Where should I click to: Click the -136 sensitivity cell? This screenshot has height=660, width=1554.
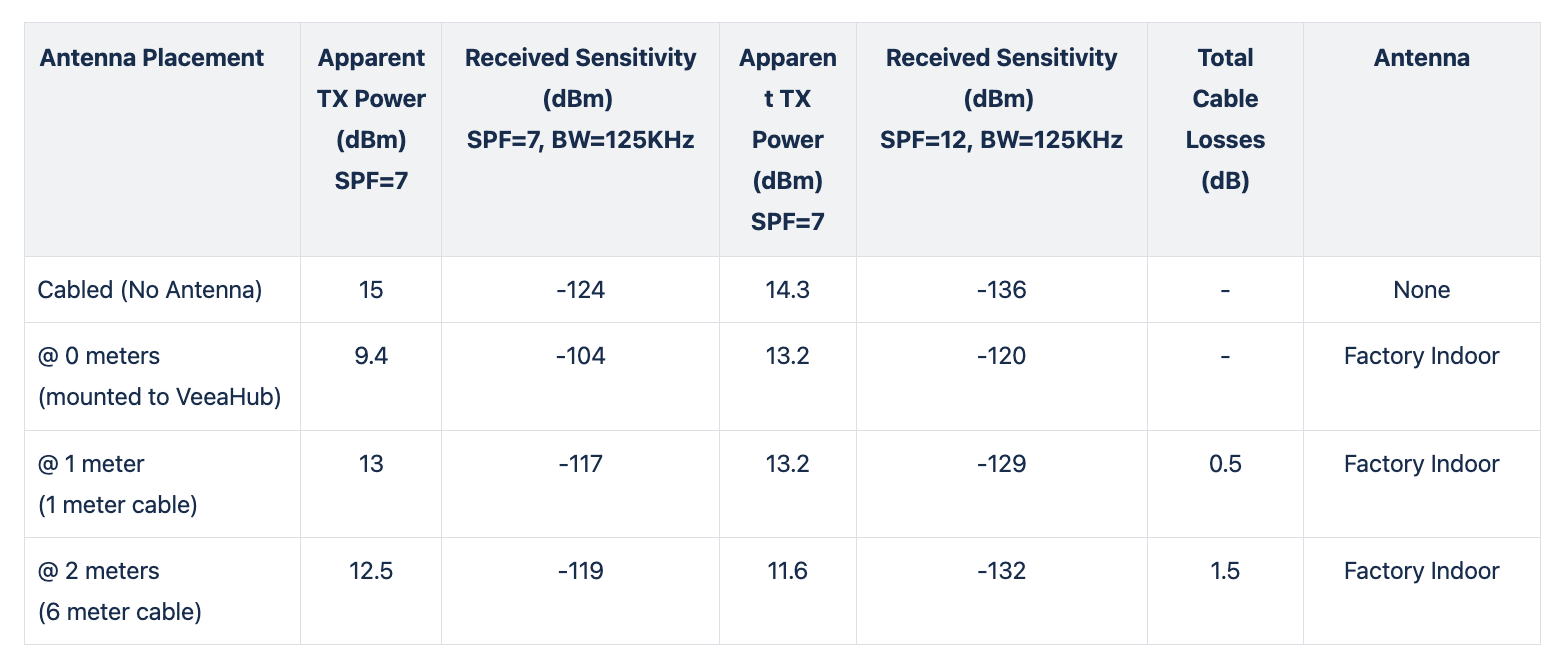tap(1001, 290)
